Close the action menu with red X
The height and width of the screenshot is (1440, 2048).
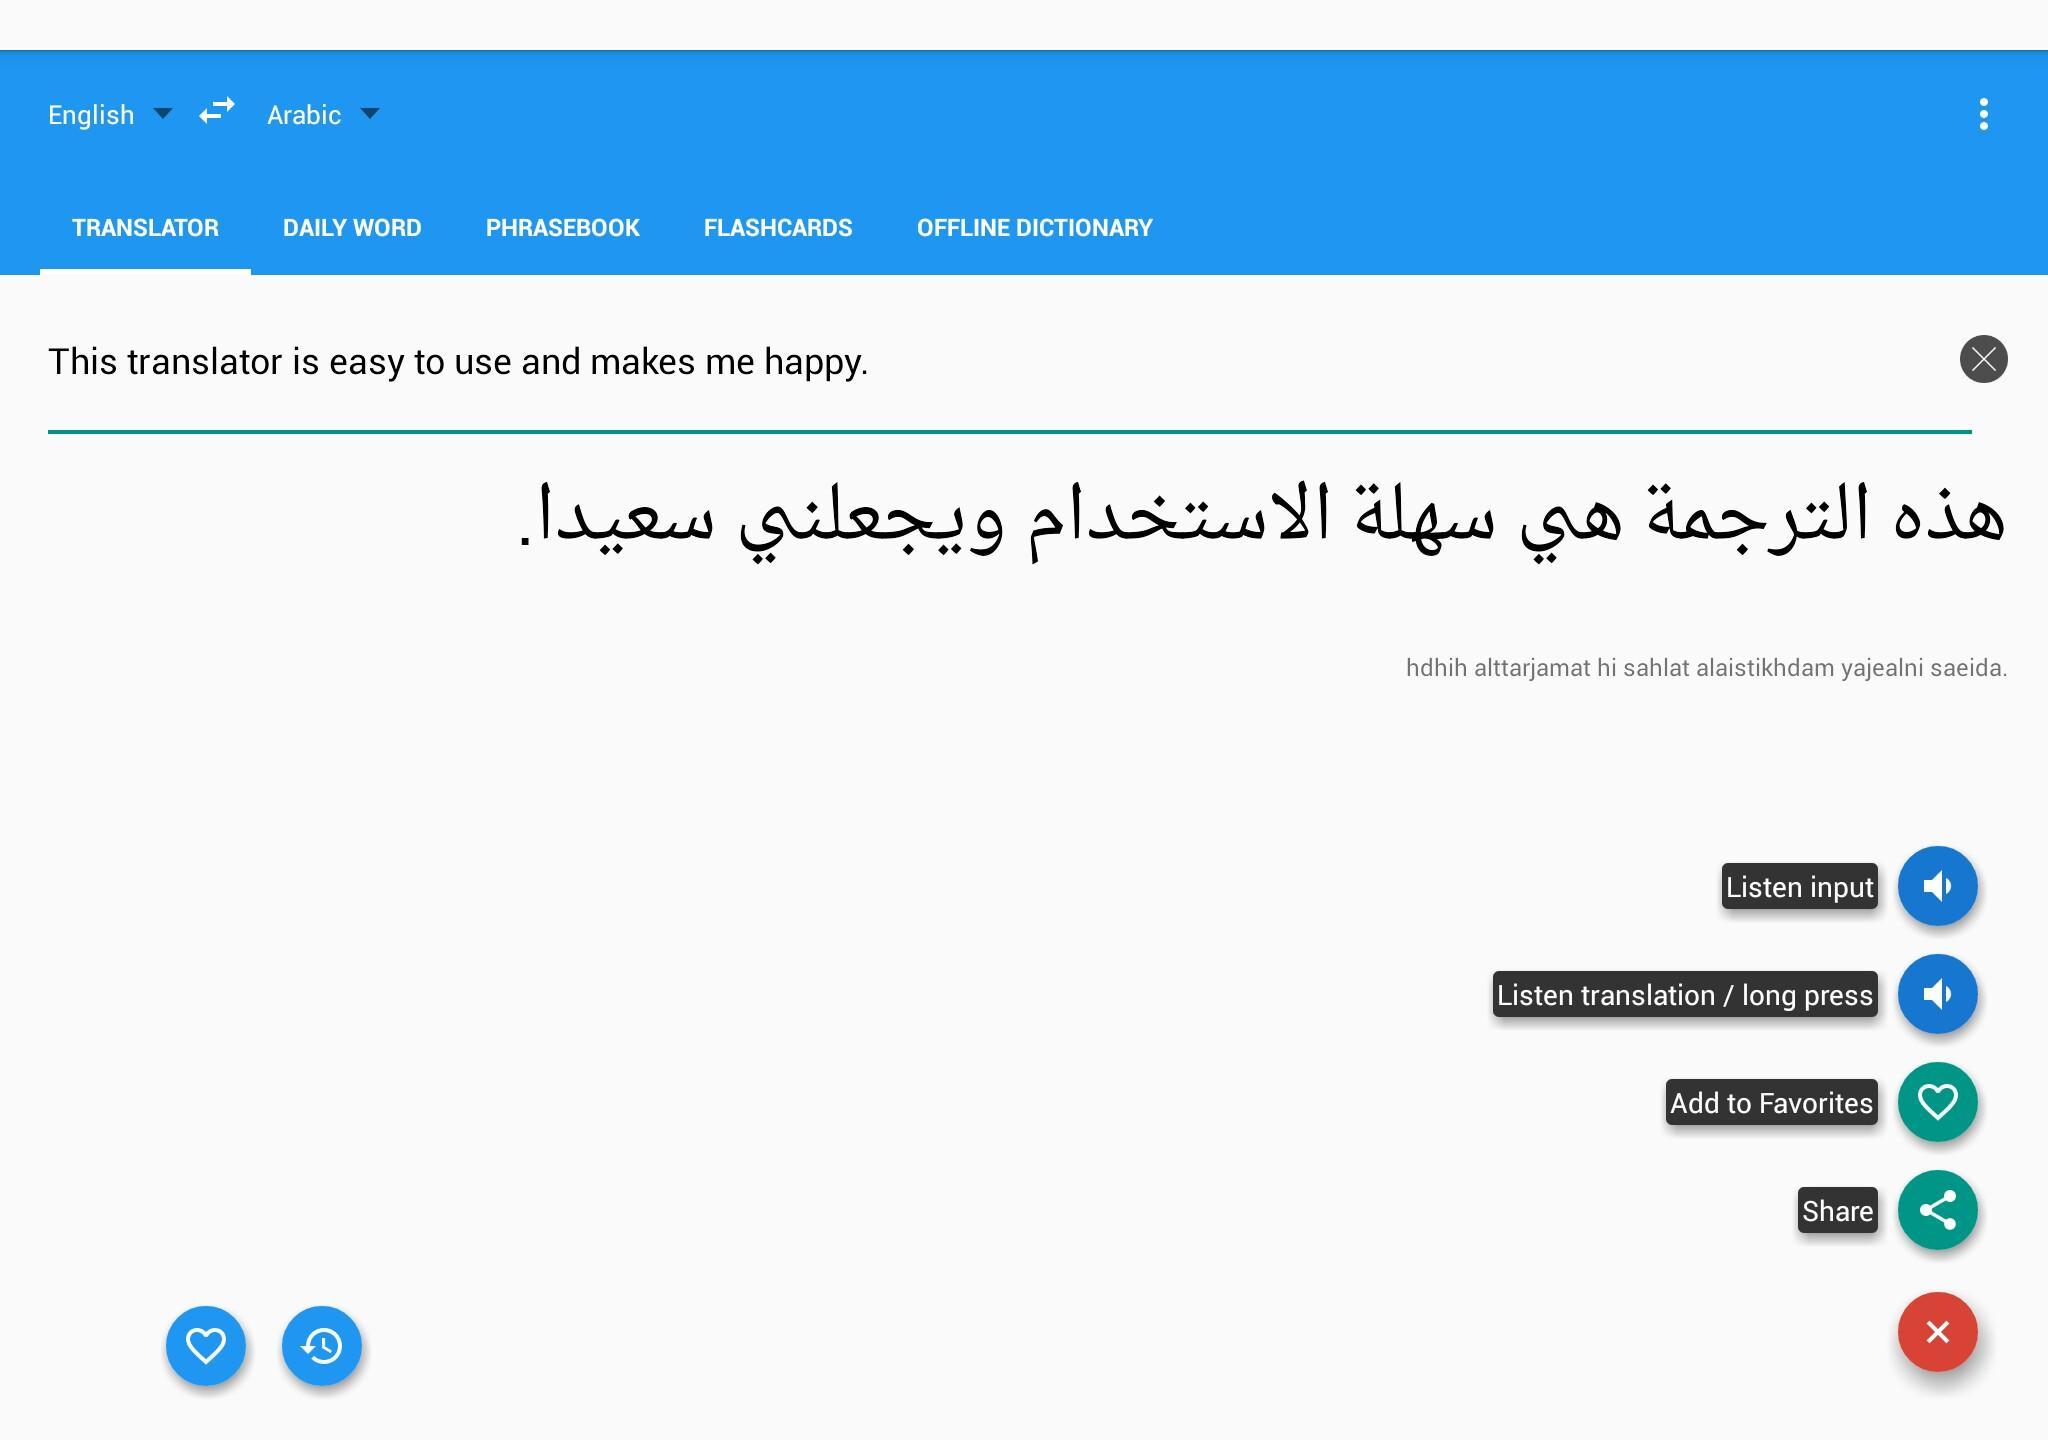tap(1937, 1331)
